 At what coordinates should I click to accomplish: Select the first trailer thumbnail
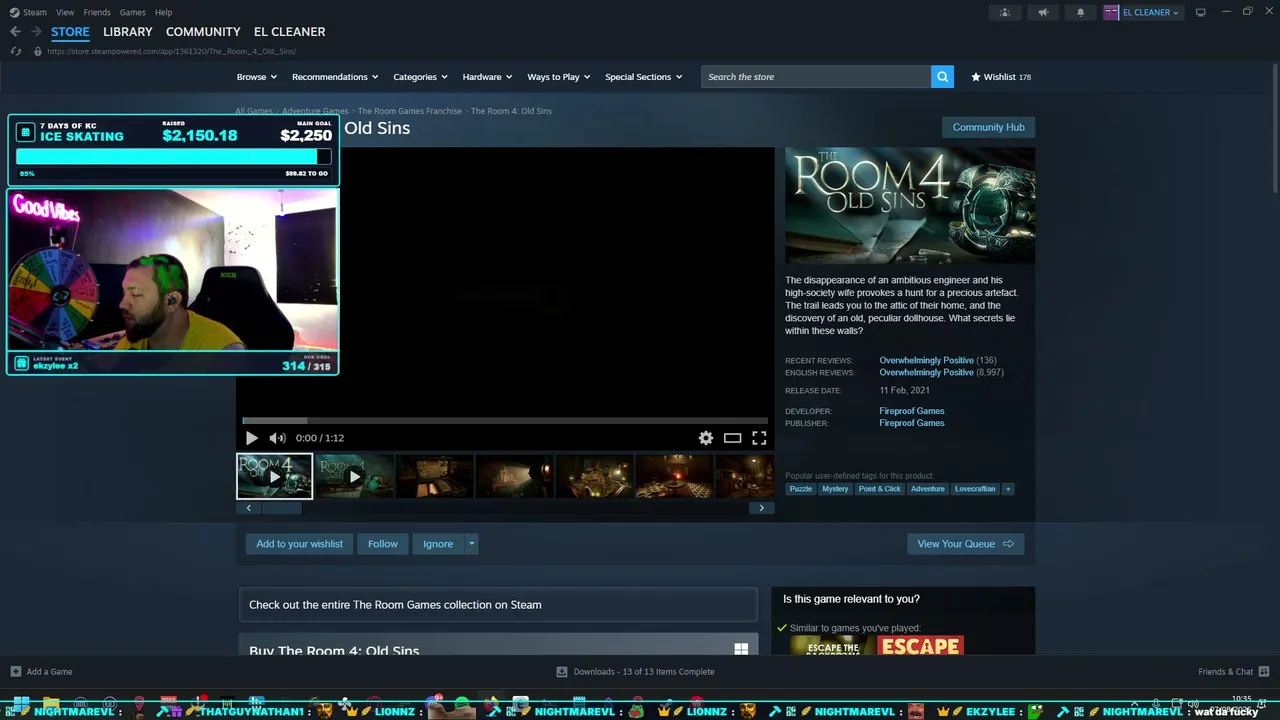click(x=274, y=476)
